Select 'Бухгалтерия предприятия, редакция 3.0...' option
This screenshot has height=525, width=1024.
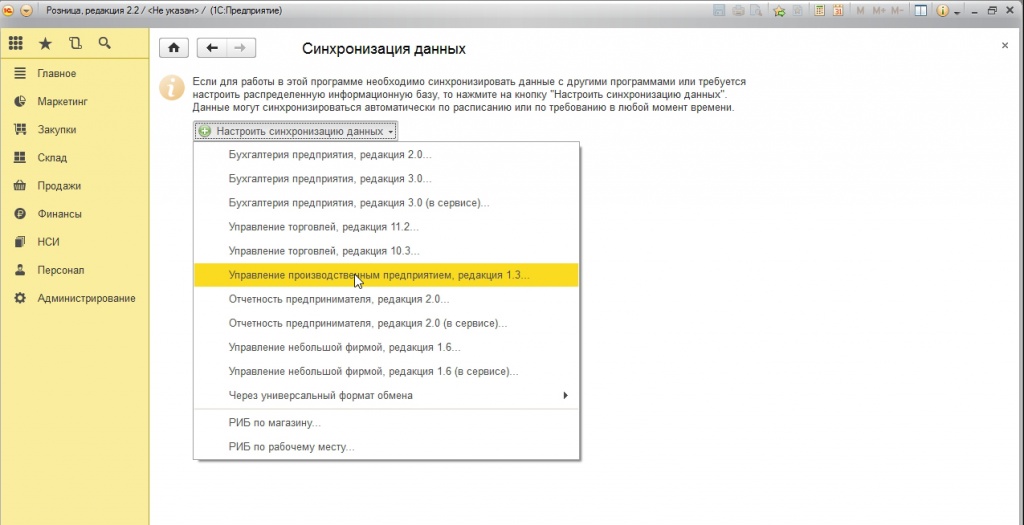coord(330,179)
